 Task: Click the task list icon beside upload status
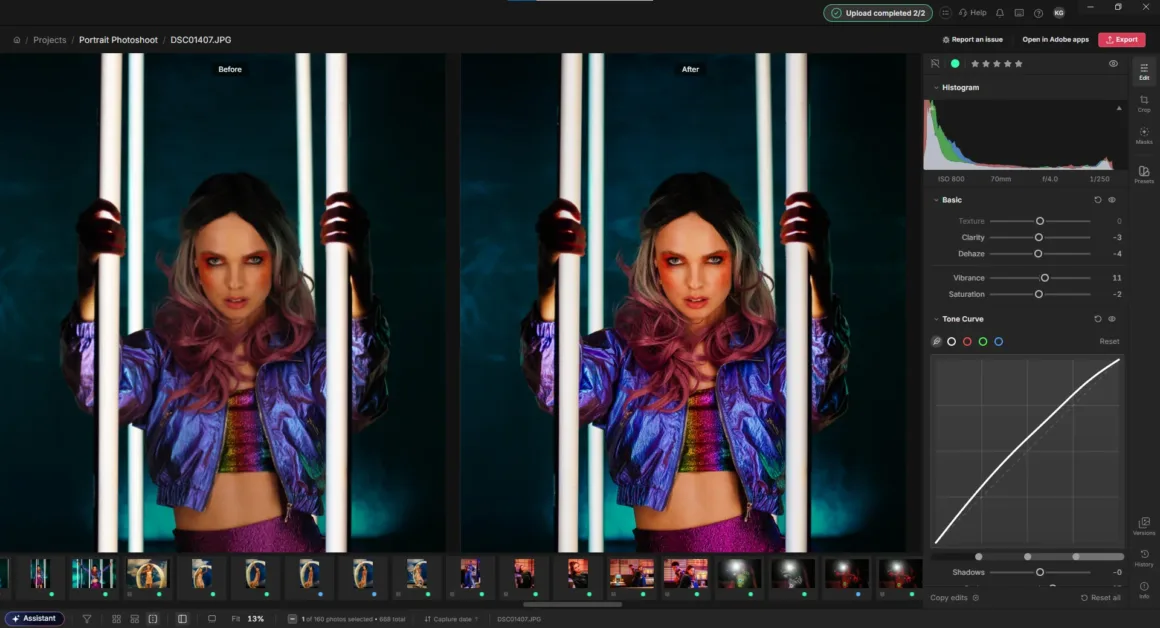point(945,13)
